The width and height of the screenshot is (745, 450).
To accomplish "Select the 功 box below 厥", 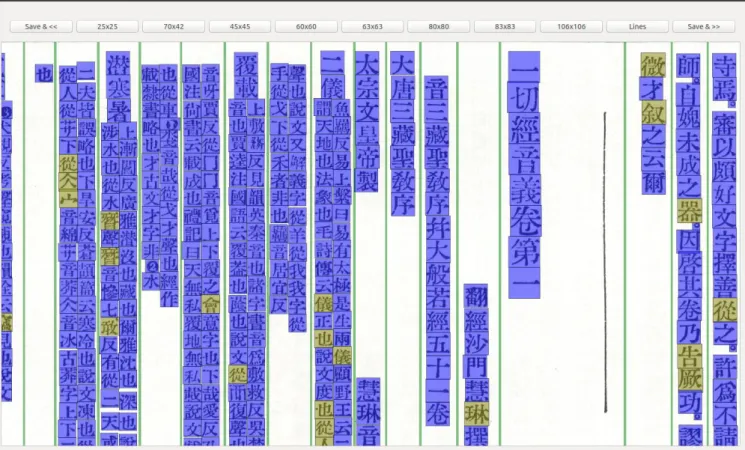I will click(x=690, y=402).
